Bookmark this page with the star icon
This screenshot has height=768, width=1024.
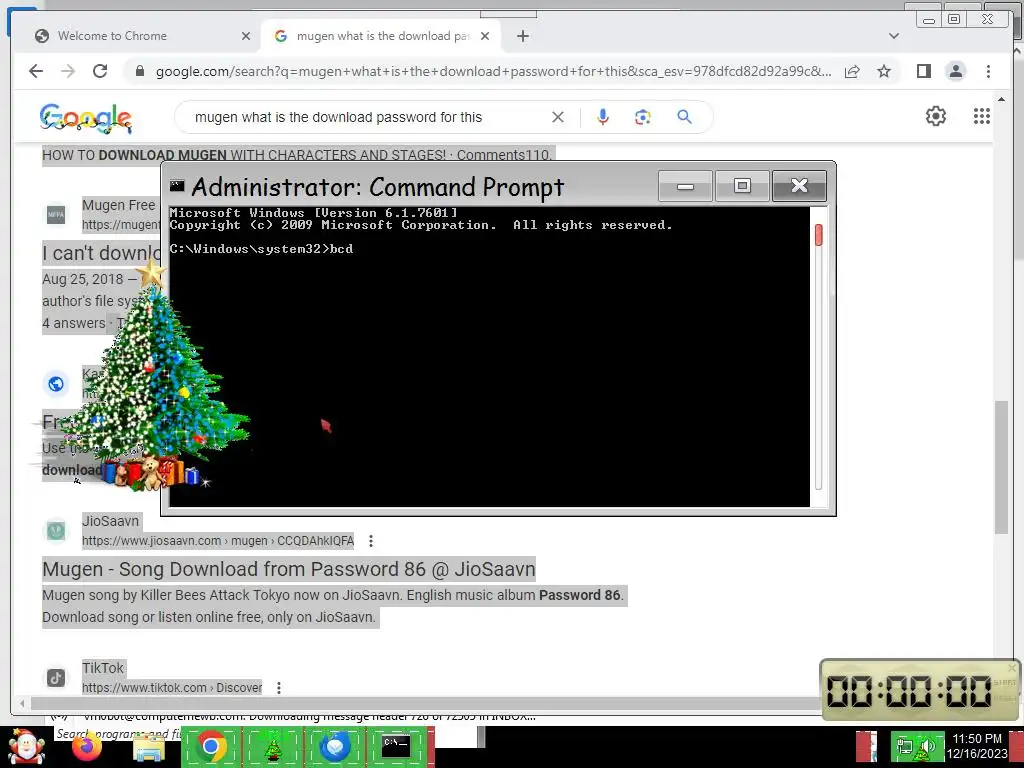(884, 71)
